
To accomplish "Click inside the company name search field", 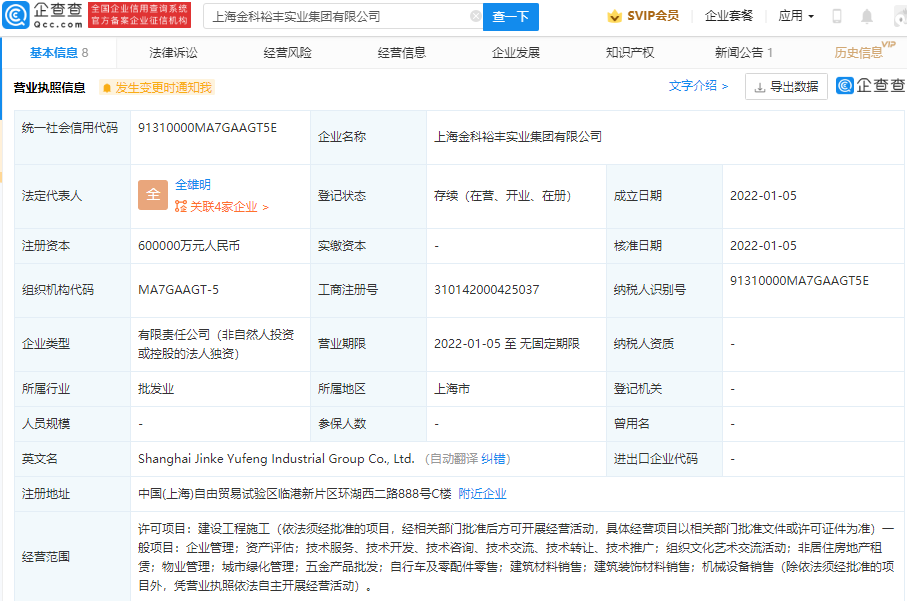I will click(x=330, y=16).
